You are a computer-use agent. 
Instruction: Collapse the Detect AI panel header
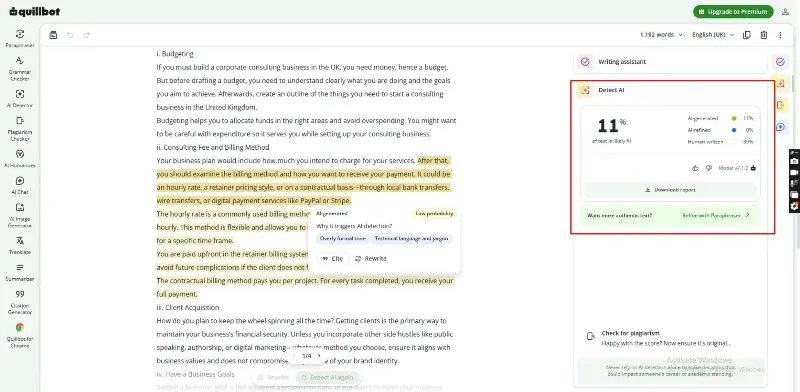tap(670, 90)
